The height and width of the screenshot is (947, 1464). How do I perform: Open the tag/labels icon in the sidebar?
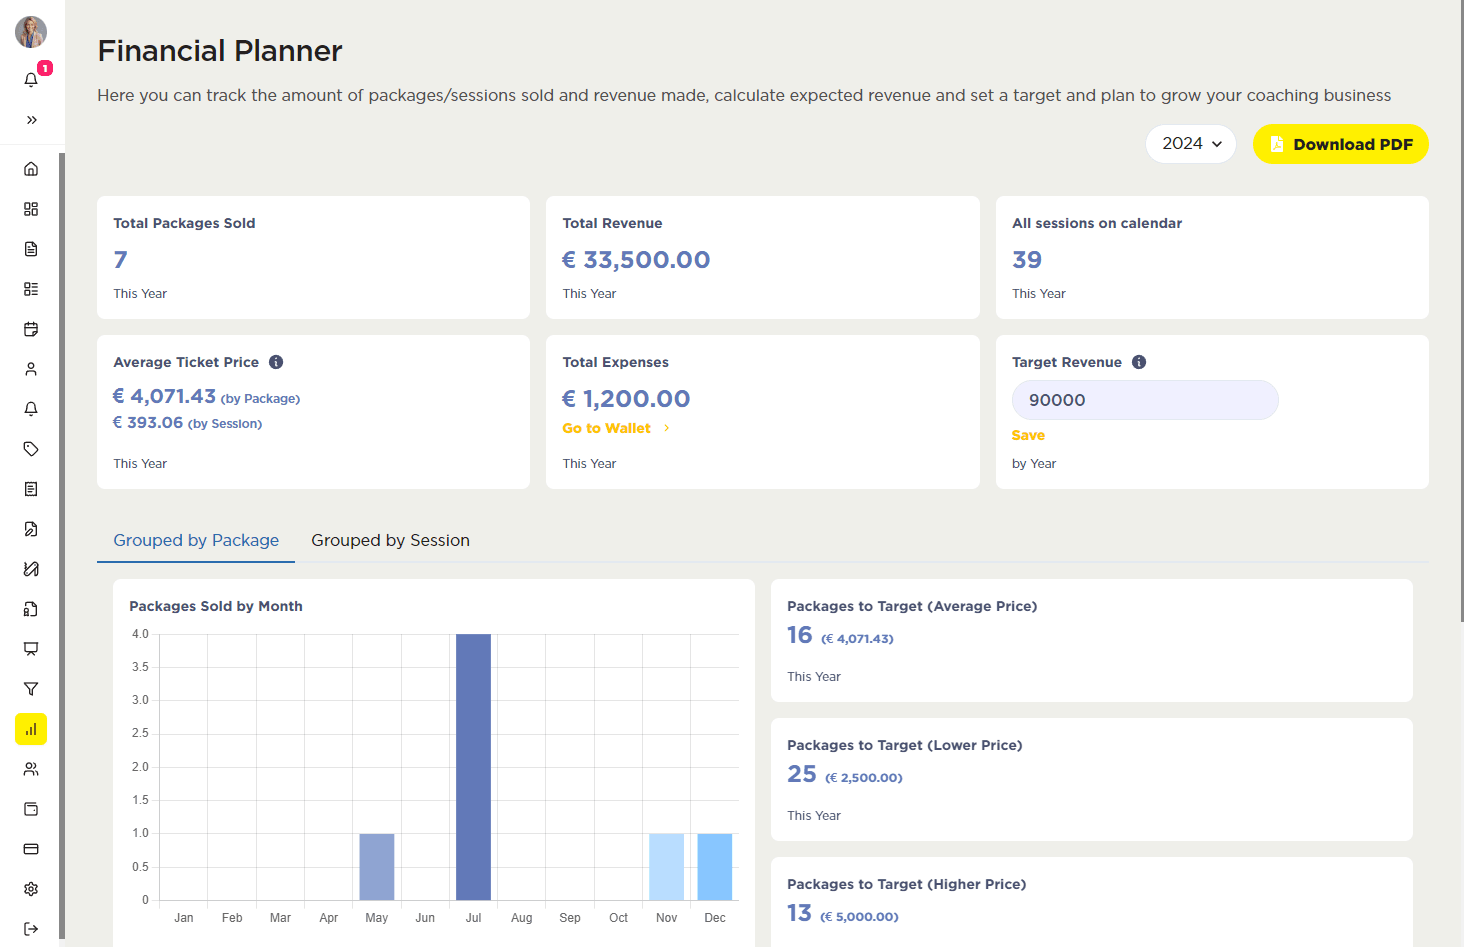coord(31,449)
